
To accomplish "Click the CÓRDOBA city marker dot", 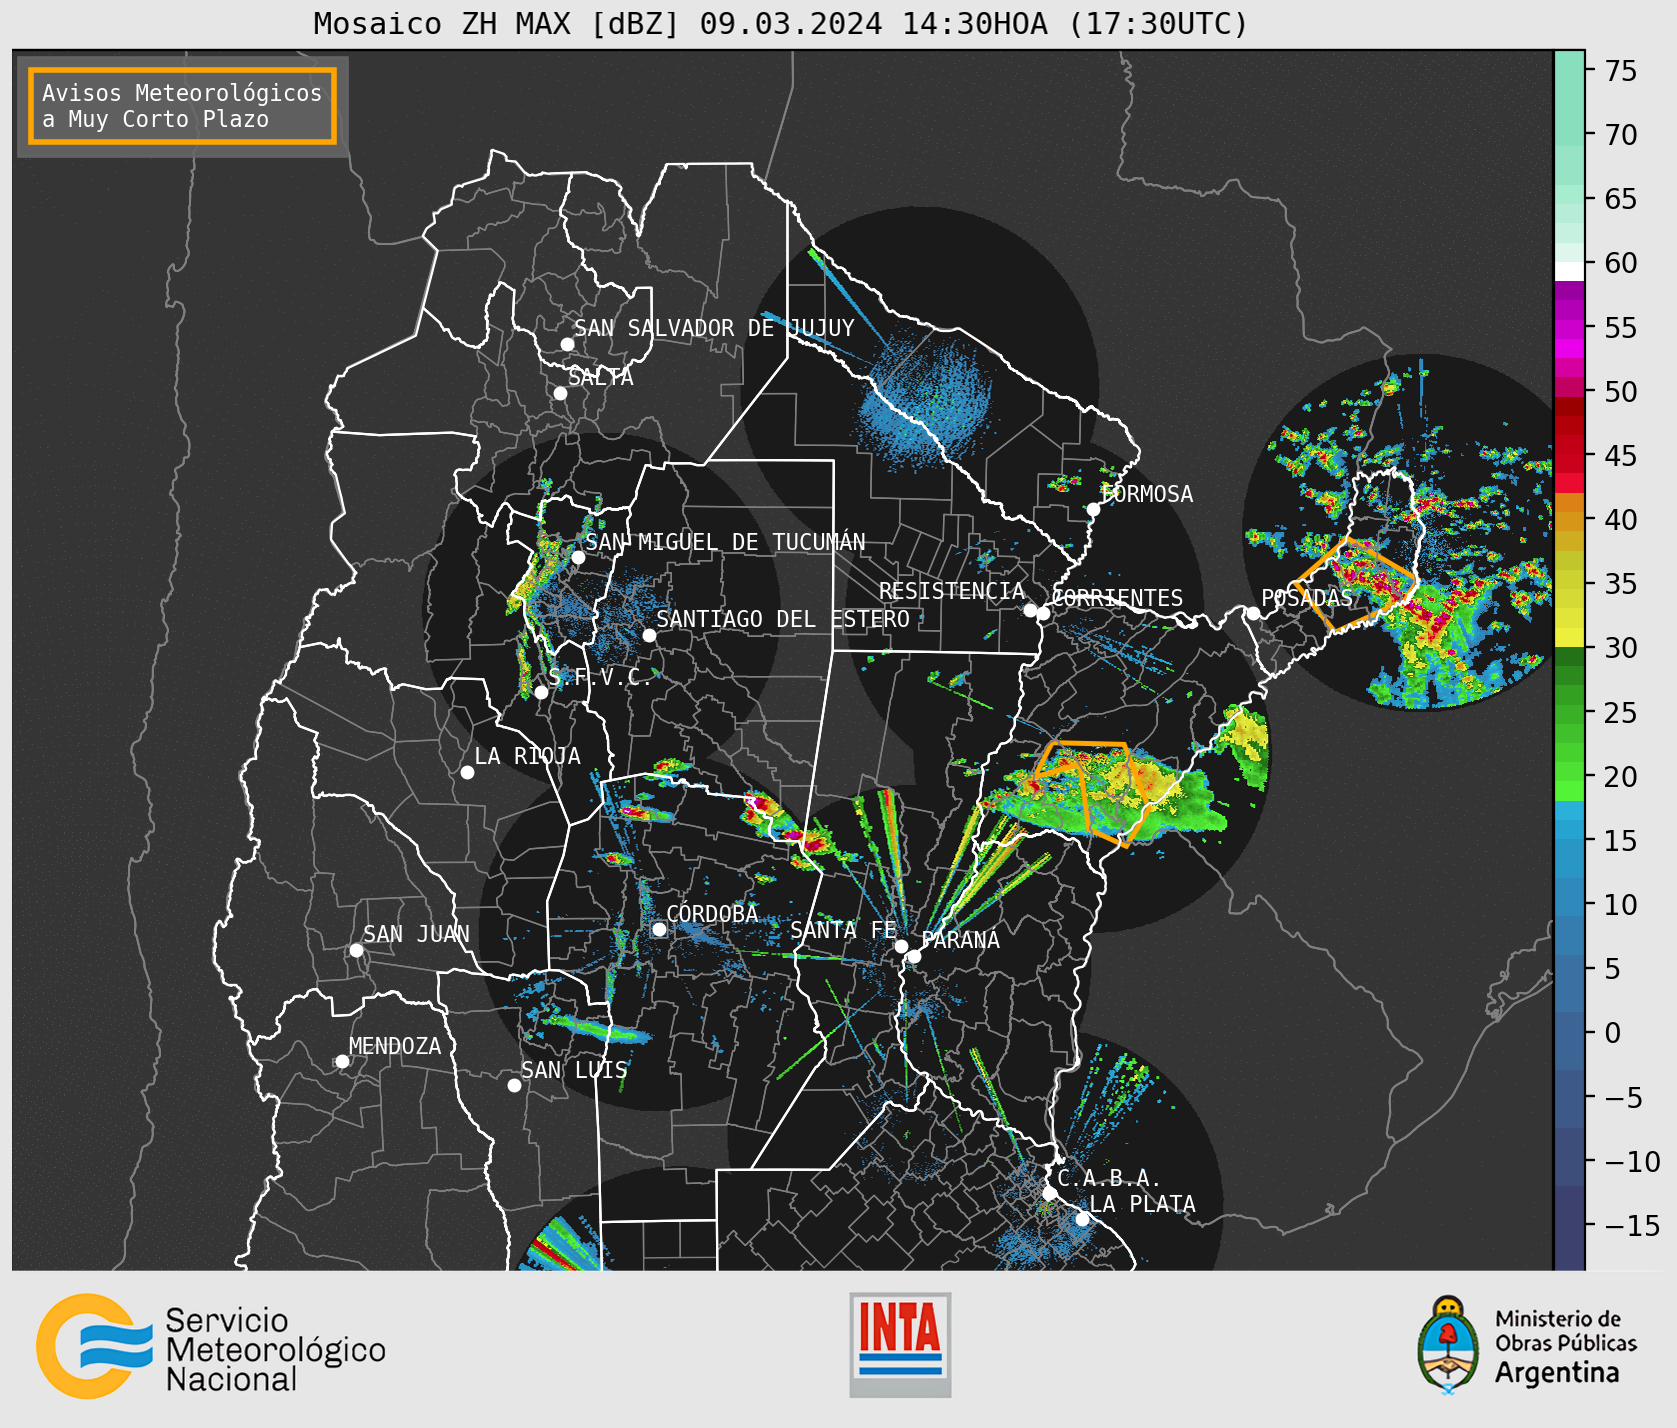I will [x=659, y=929].
